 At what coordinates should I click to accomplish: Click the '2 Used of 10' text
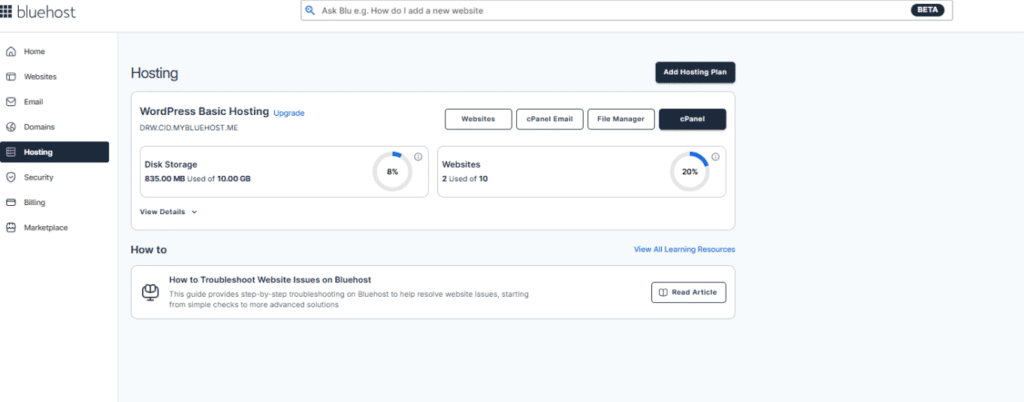[x=465, y=178]
